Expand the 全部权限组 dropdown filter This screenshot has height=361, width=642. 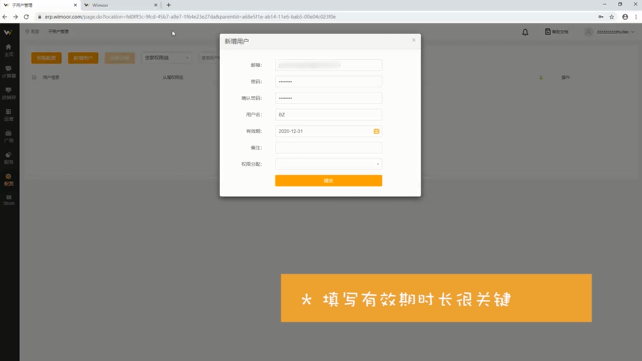166,58
